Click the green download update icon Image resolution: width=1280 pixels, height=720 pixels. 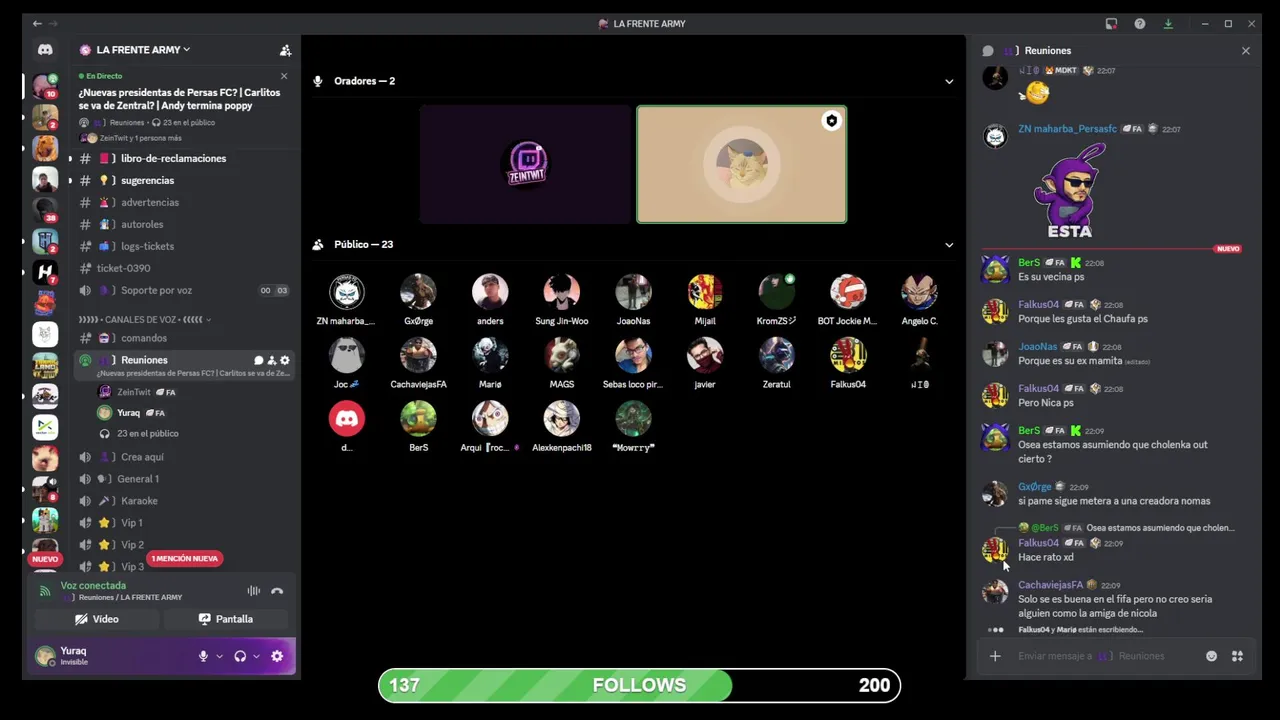coord(1168,24)
